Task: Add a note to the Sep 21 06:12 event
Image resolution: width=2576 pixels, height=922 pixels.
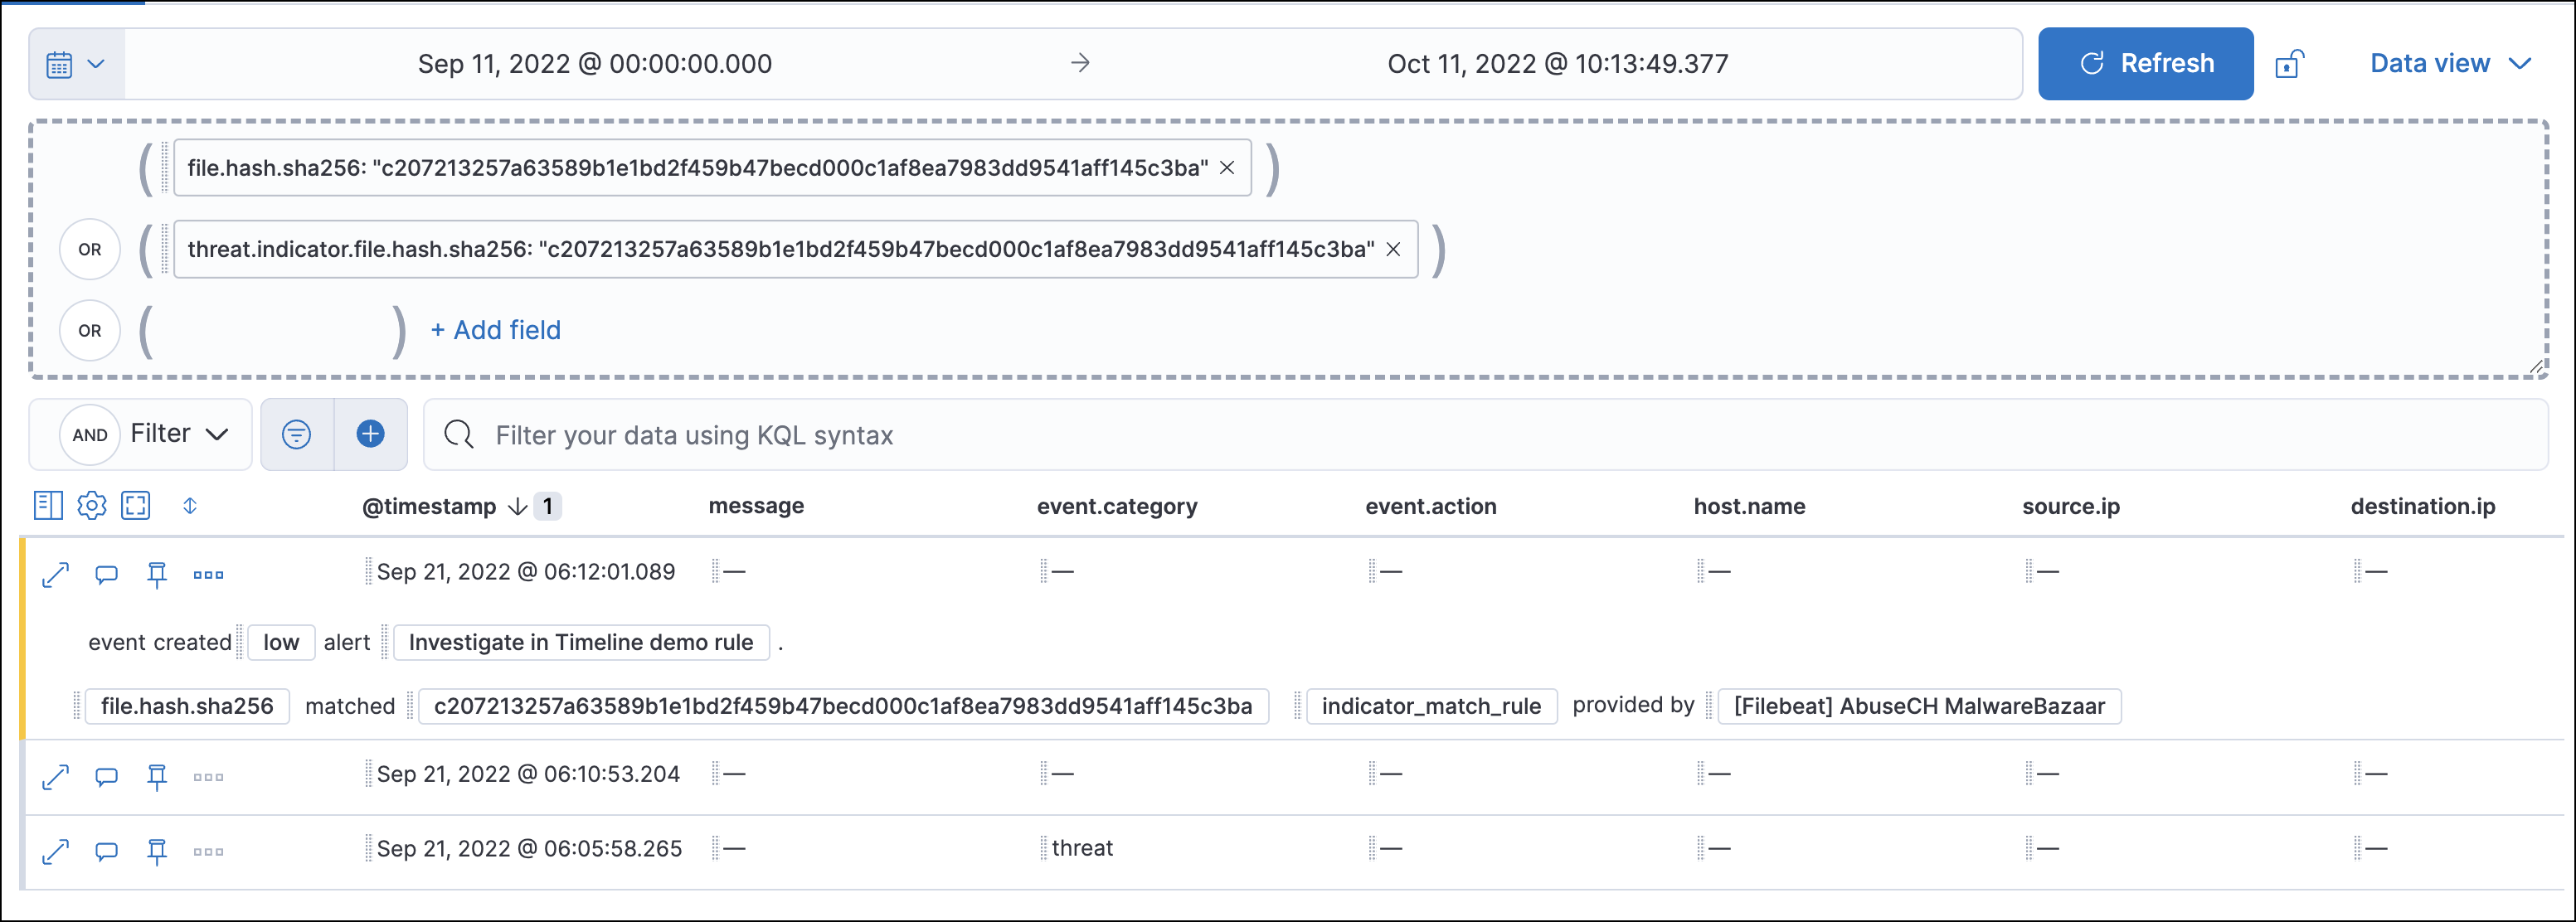Action: [106, 573]
